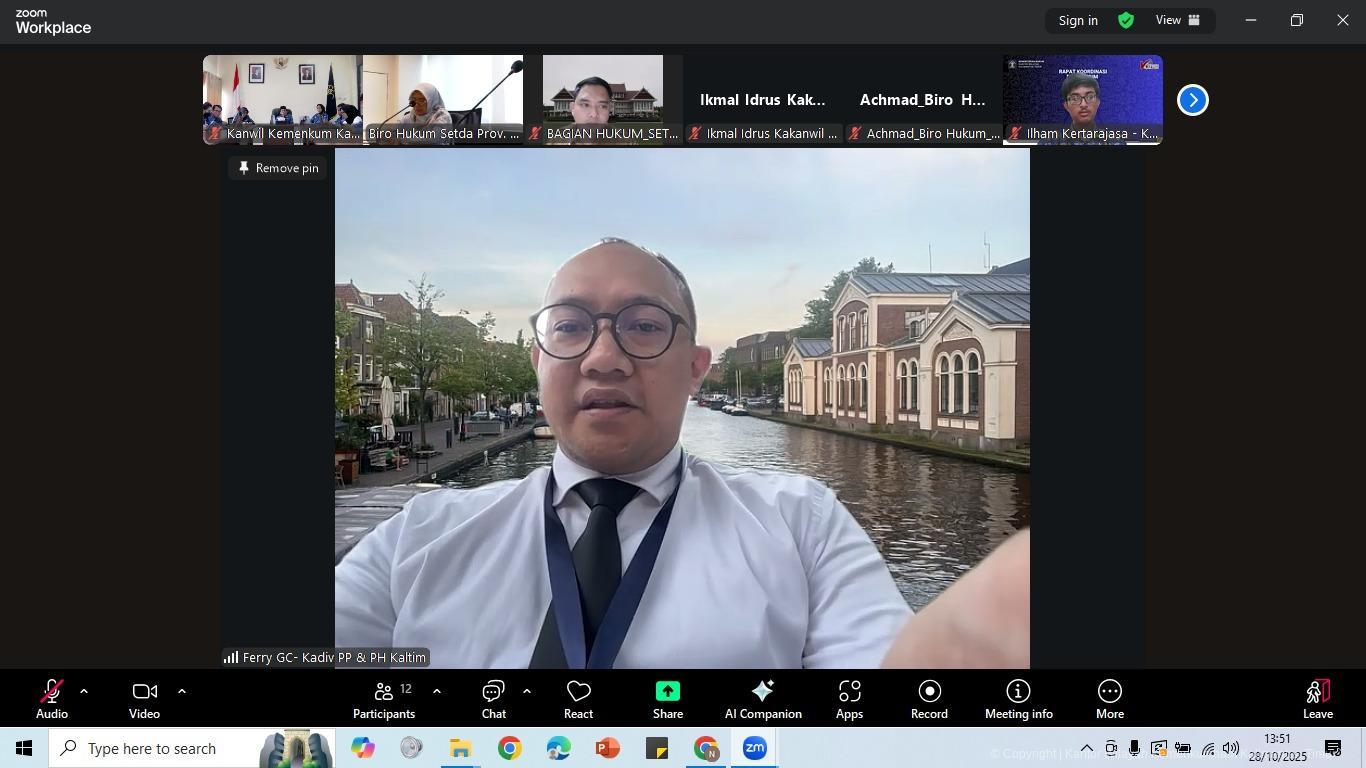Toggle the camera with Video button
This screenshot has width=1366, height=768.
pyautogui.click(x=144, y=698)
